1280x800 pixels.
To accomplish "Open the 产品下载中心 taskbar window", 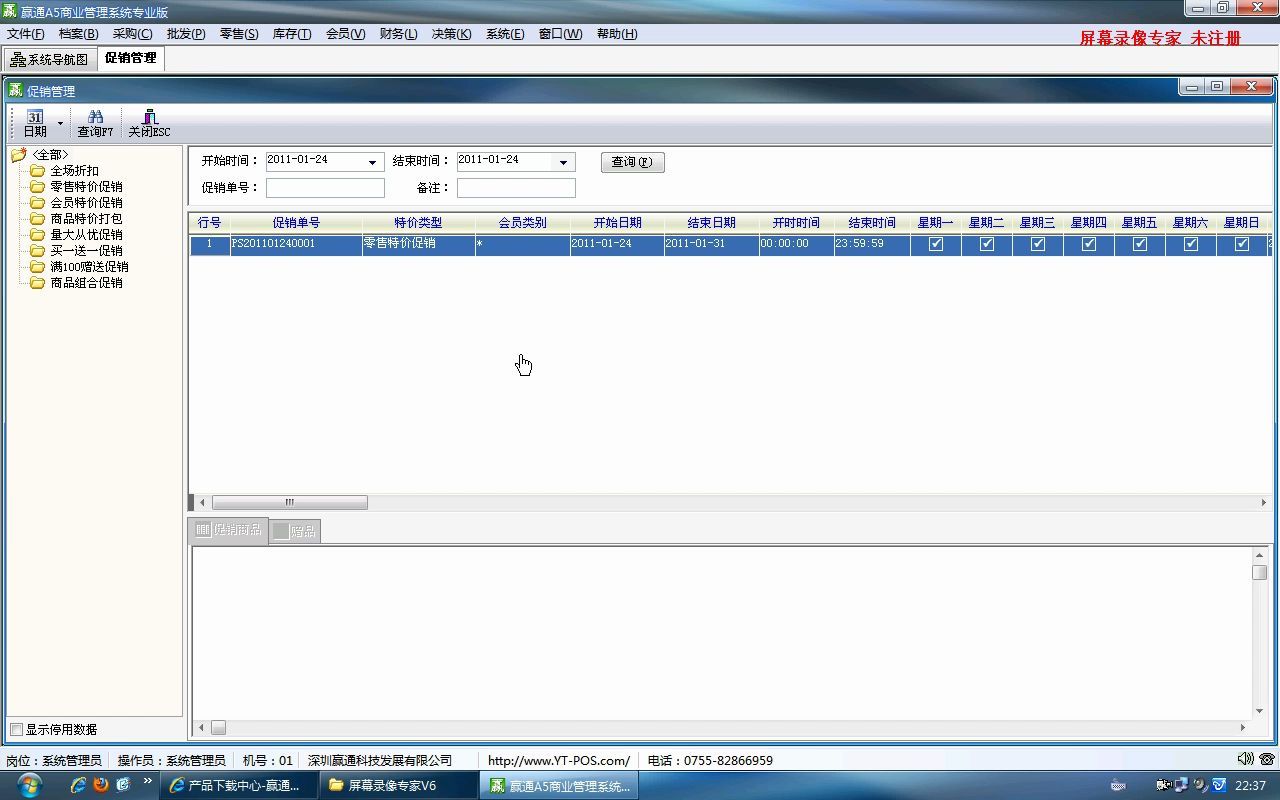I will click(238, 785).
